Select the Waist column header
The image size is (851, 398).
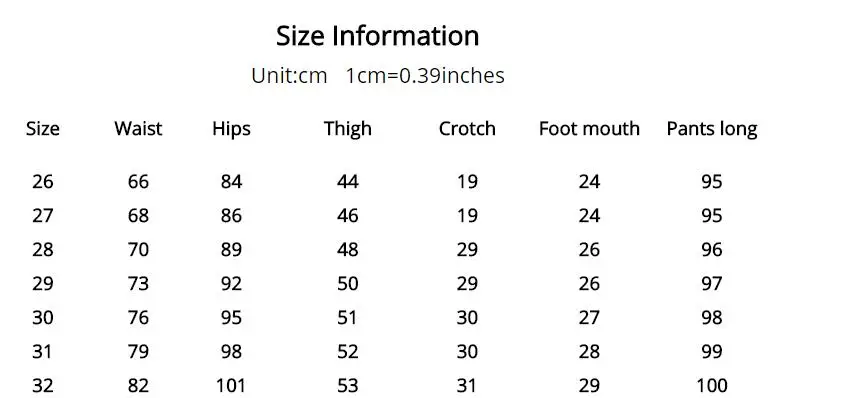138,129
